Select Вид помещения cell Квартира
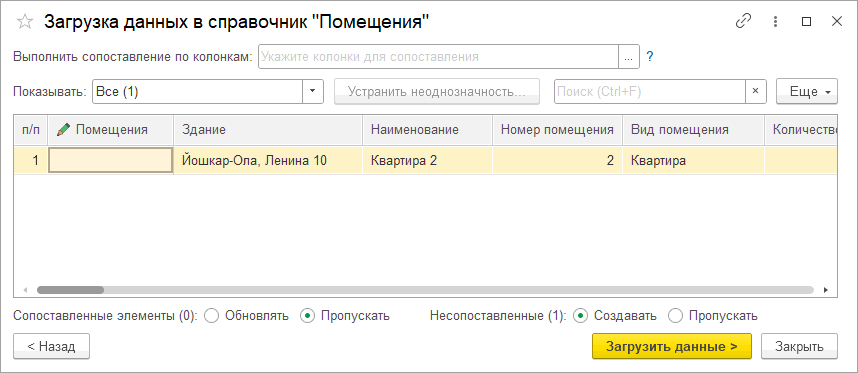Viewport: 858px width, 373px height. click(693, 161)
